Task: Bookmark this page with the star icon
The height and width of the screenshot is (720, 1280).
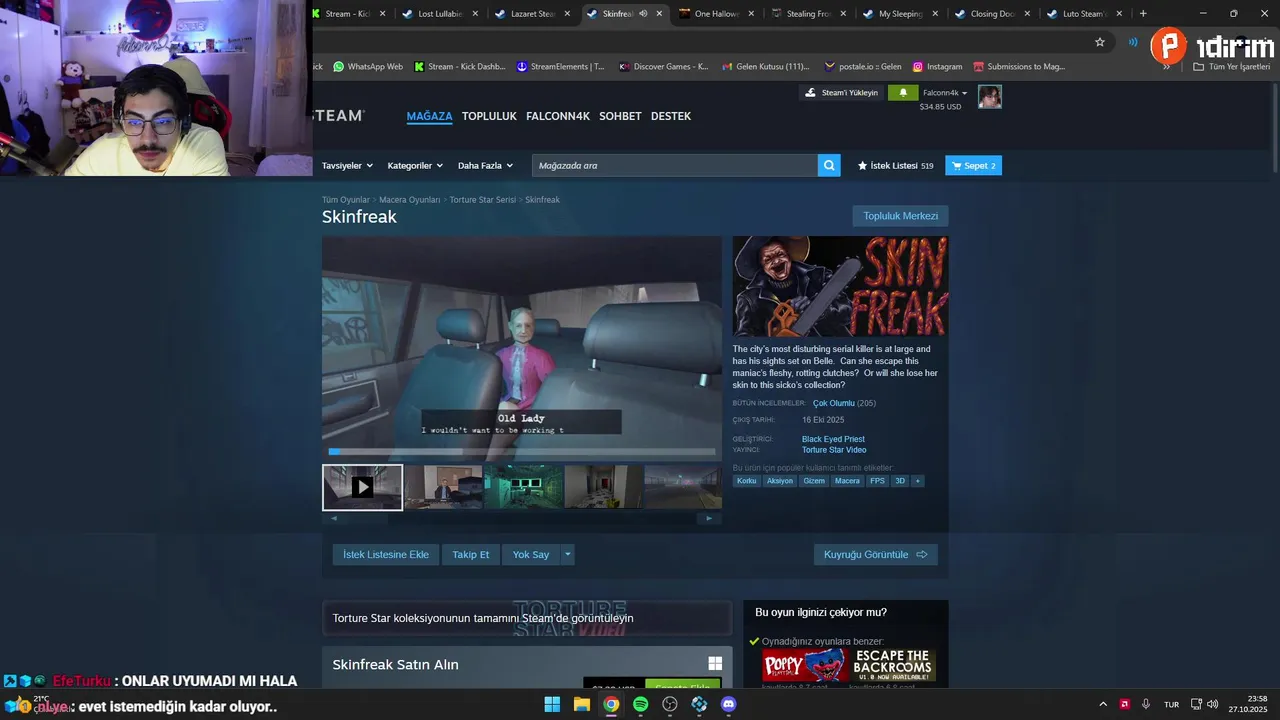Action: click(x=1100, y=42)
